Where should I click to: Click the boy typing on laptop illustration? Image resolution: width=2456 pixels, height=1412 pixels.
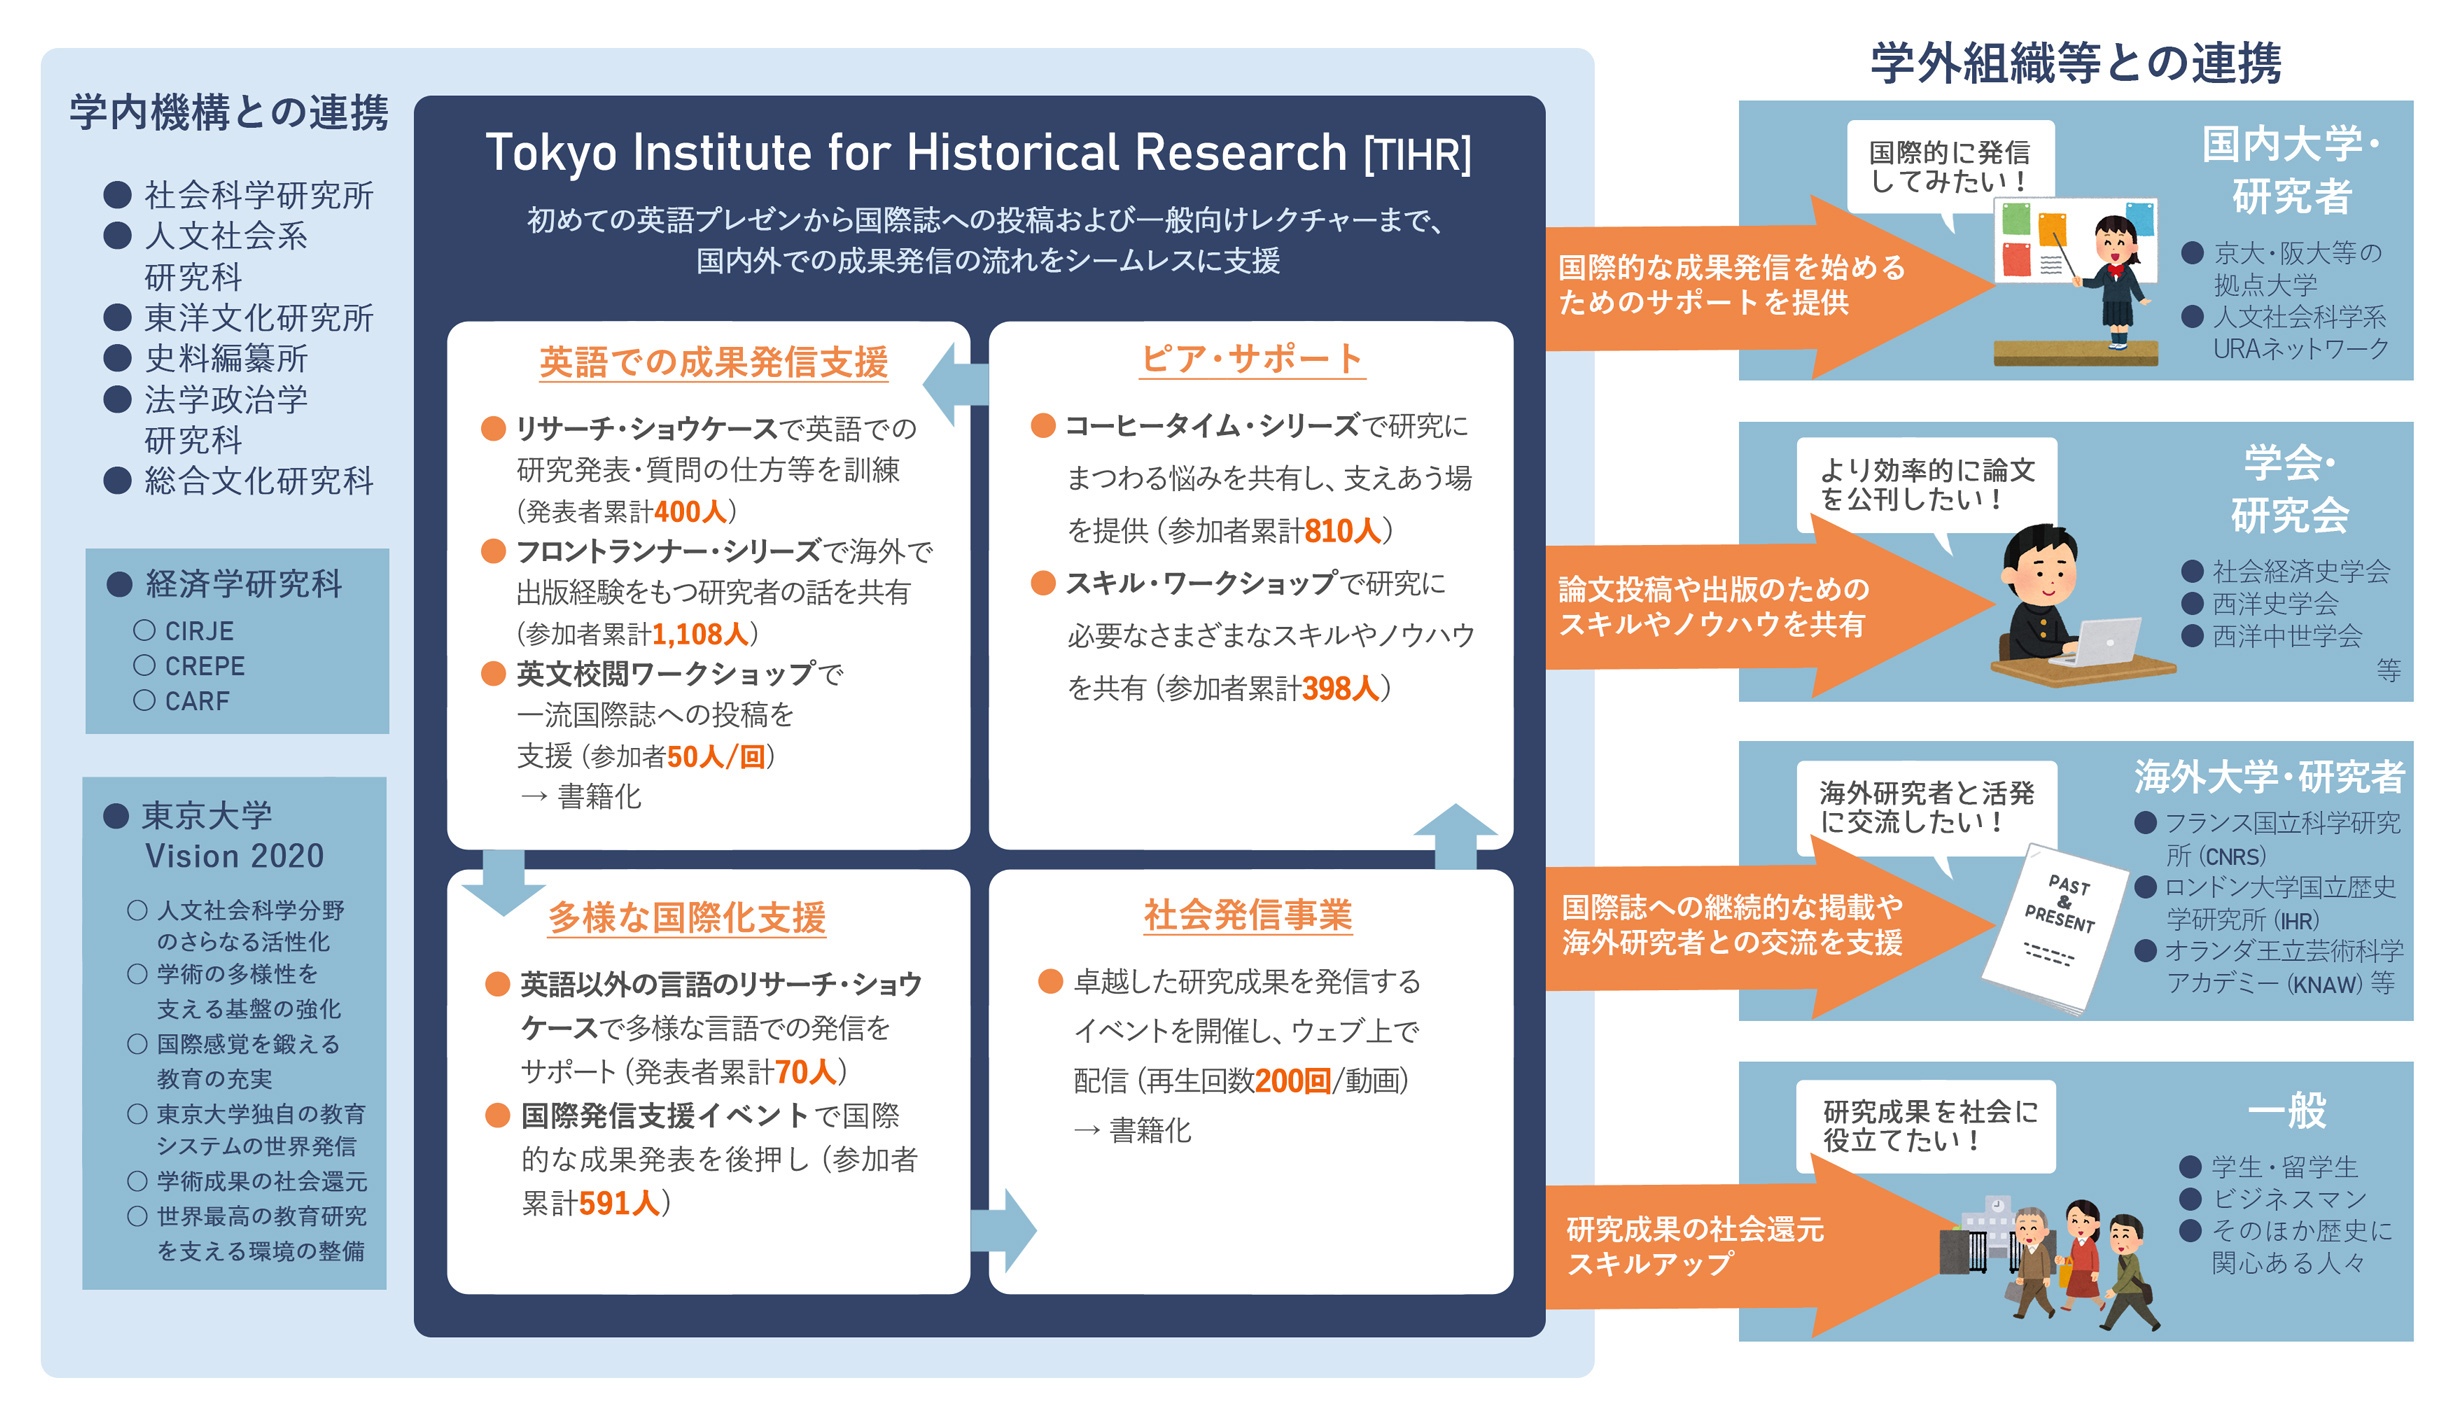(2083, 606)
